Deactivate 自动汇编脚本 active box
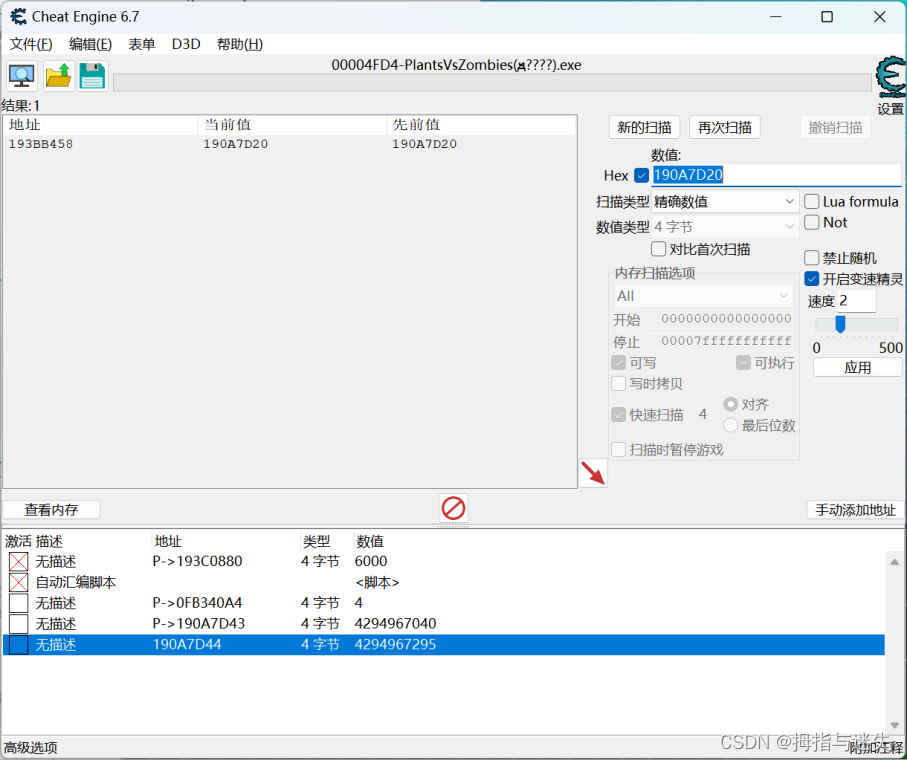The height and width of the screenshot is (761, 907). pos(19,582)
